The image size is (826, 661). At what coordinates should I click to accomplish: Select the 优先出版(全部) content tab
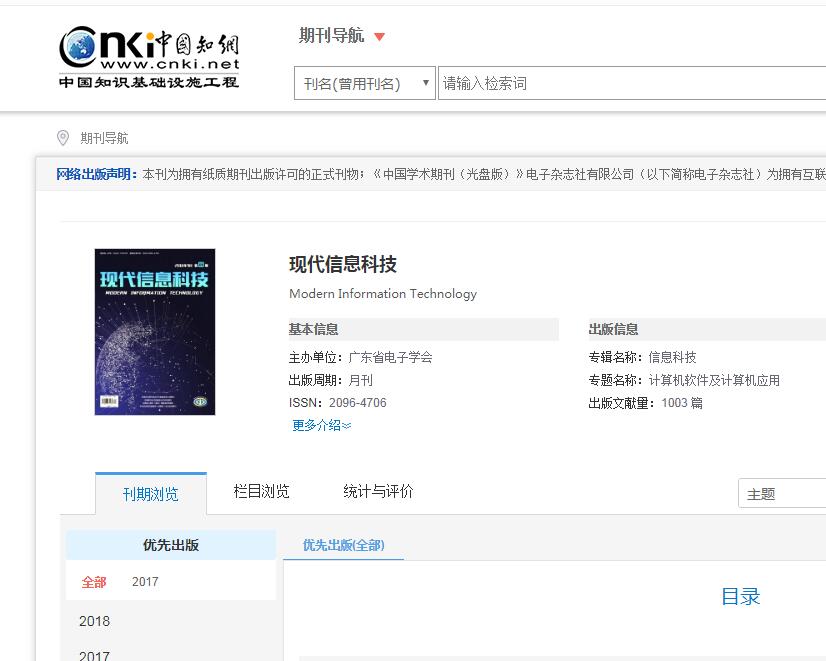point(343,545)
